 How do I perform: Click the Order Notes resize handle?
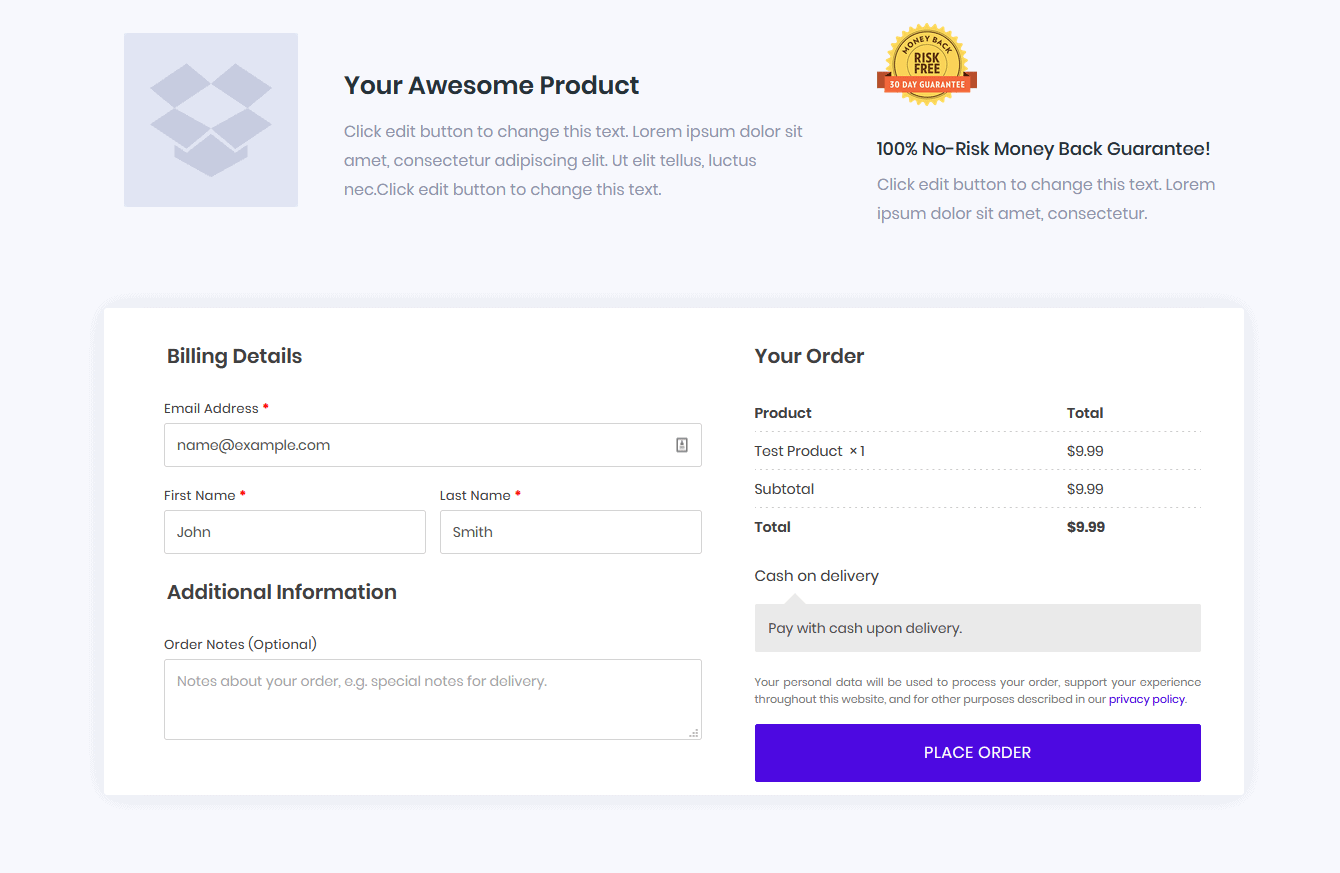pyautogui.click(x=694, y=733)
